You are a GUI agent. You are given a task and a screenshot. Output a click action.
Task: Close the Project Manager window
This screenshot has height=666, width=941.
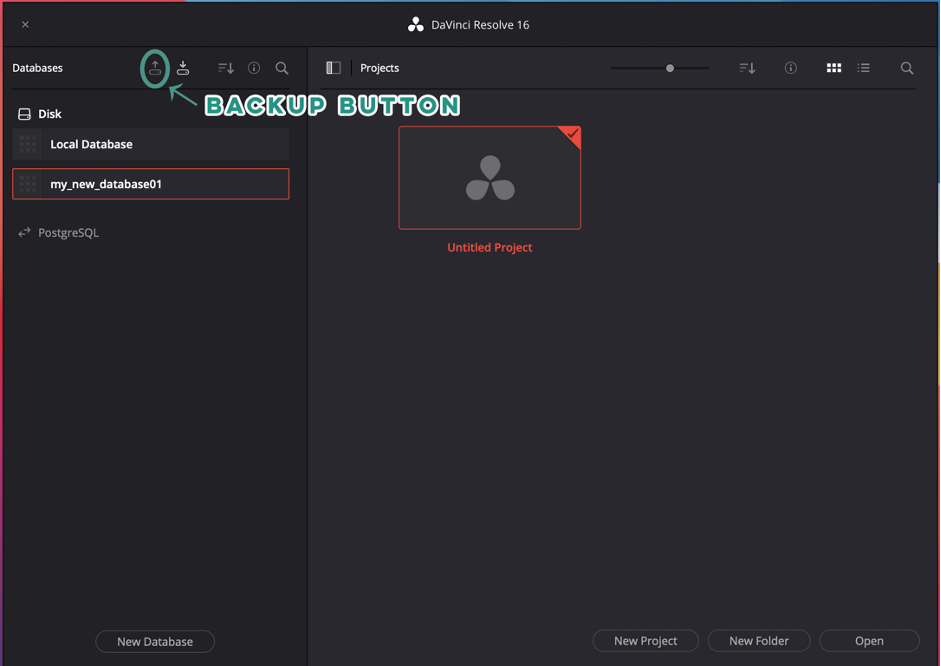25,25
